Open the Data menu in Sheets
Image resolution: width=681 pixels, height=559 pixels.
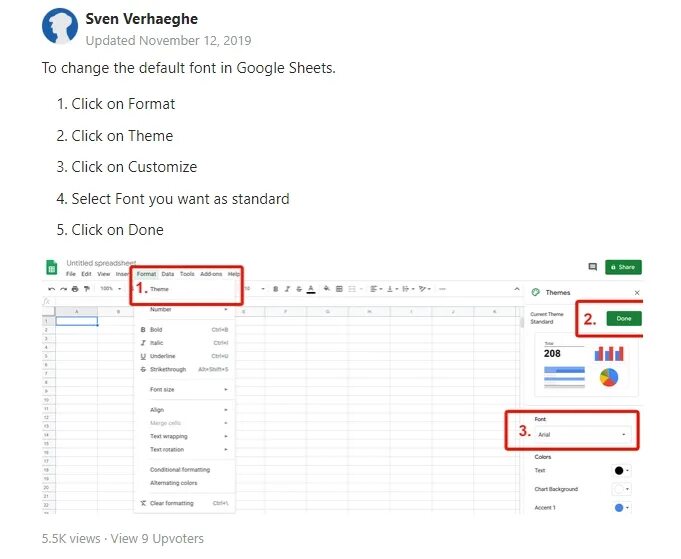[168, 274]
